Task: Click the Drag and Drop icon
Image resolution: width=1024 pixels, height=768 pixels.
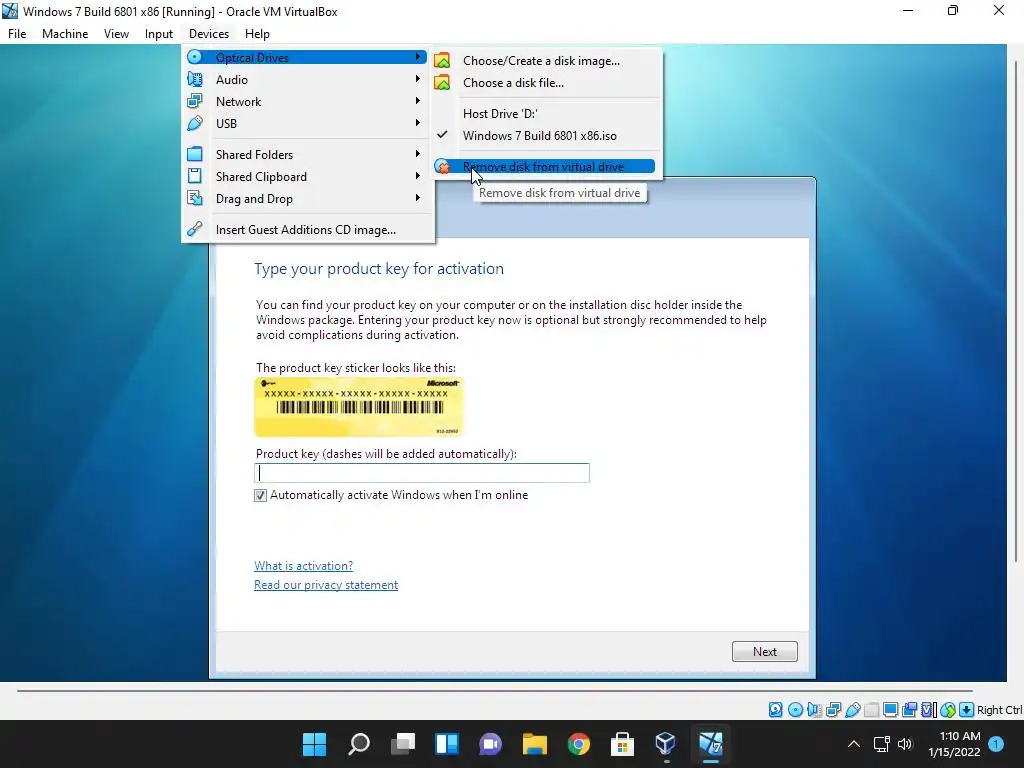Action: [x=195, y=199]
